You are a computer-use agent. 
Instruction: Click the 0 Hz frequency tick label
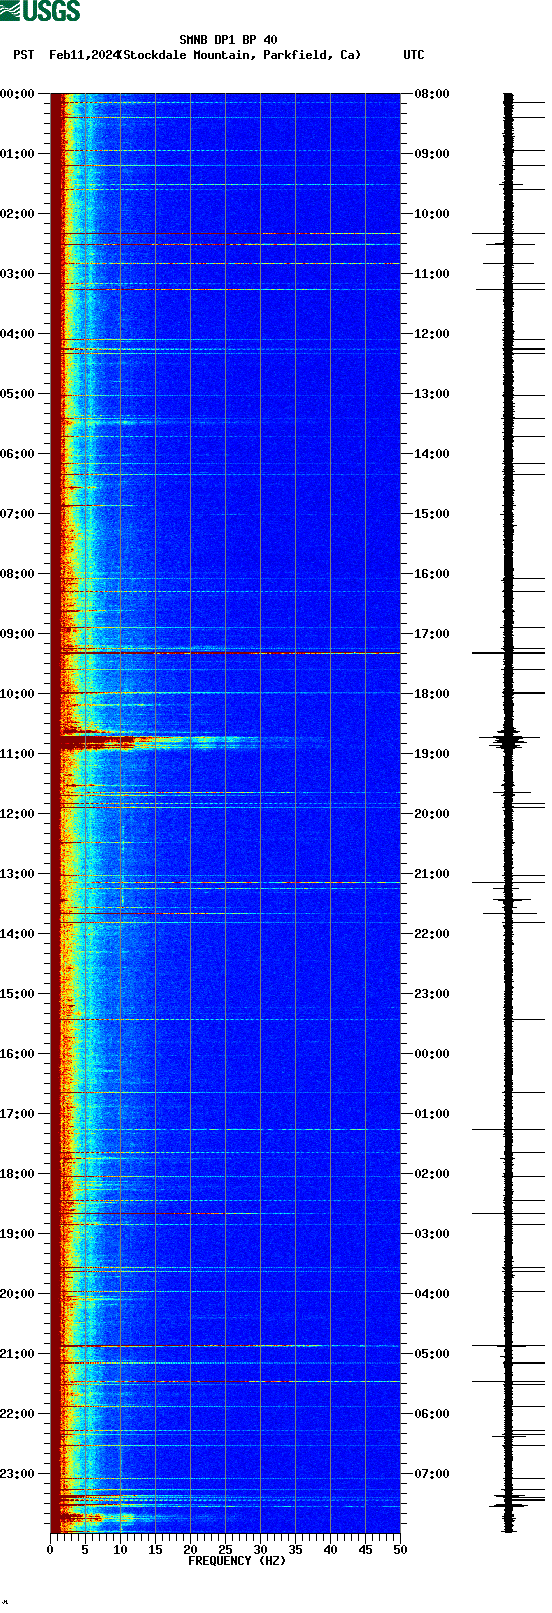pyautogui.click(x=50, y=1550)
